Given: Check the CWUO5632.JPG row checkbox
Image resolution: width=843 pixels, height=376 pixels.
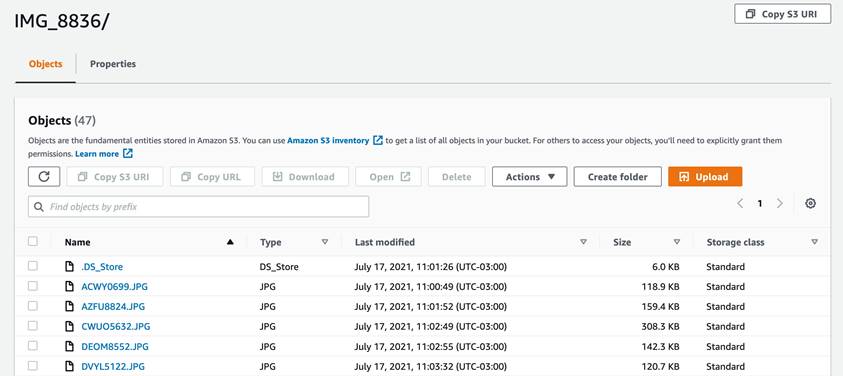Looking at the screenshot, I should [x=33, y=325].
